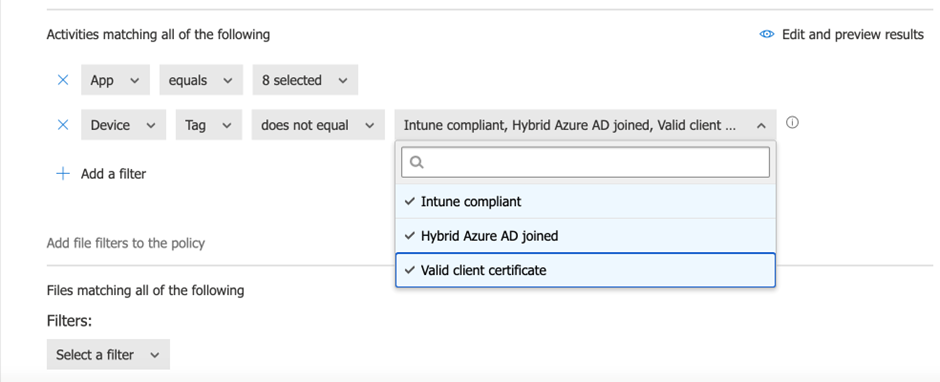Open the does not equal operator dropdown

[x=318, y=125]
